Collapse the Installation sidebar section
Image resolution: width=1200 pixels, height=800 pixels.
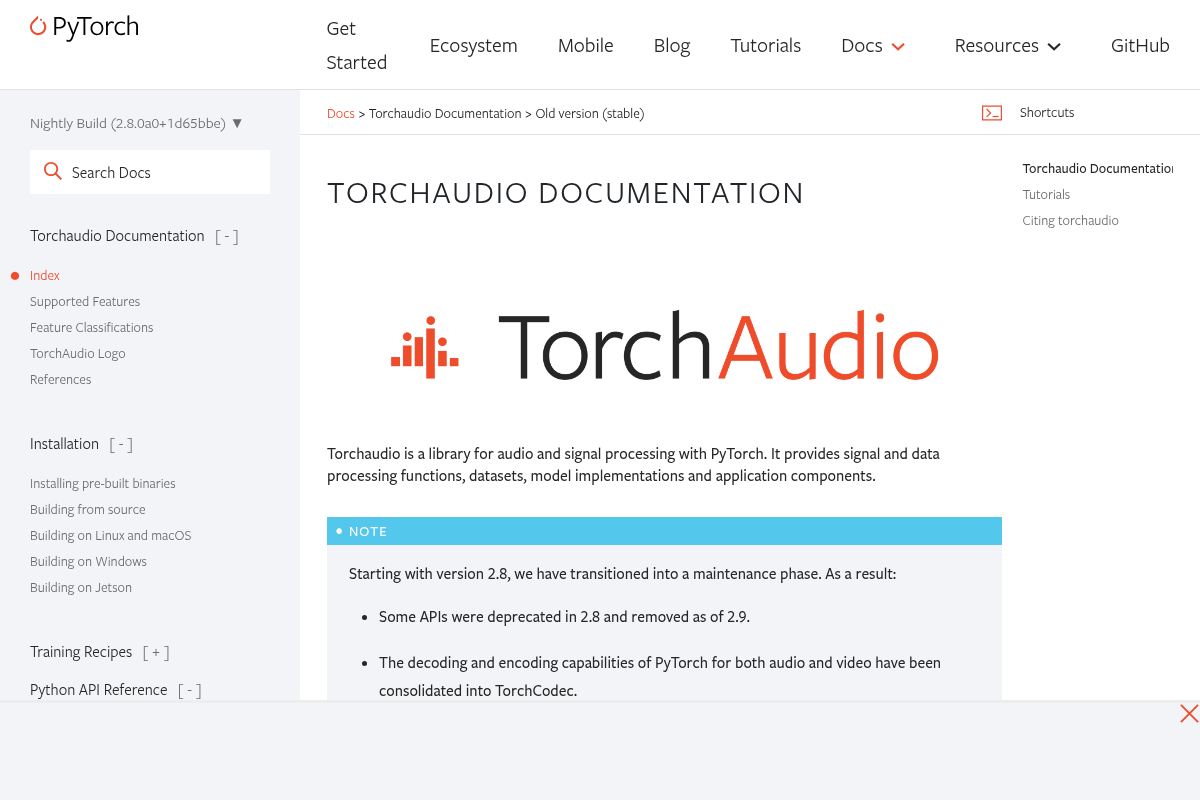(x=121, y=445)
